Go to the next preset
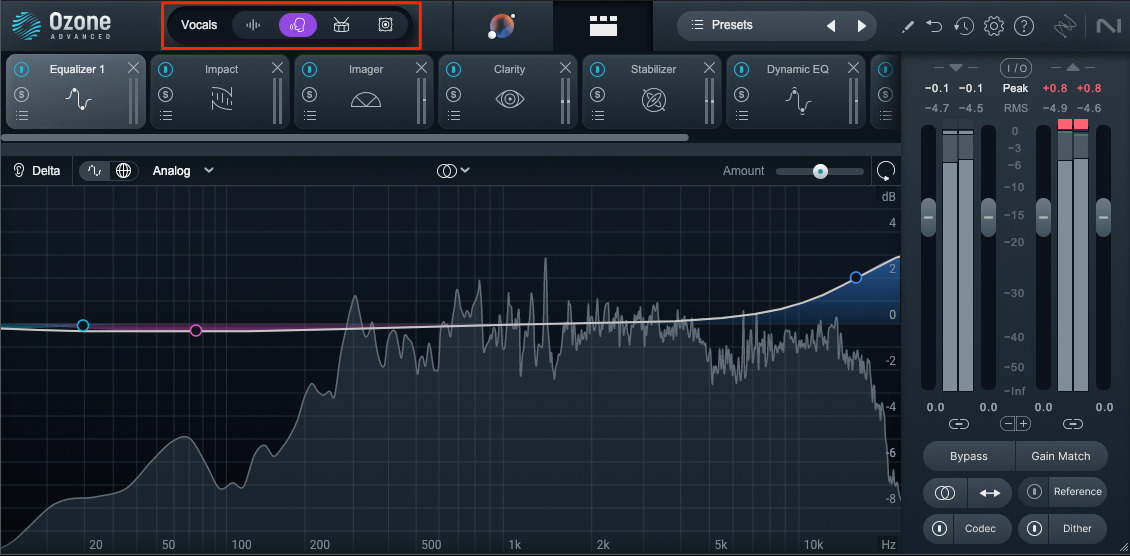Screen dimensions: 1130x556 coord(862,26)
